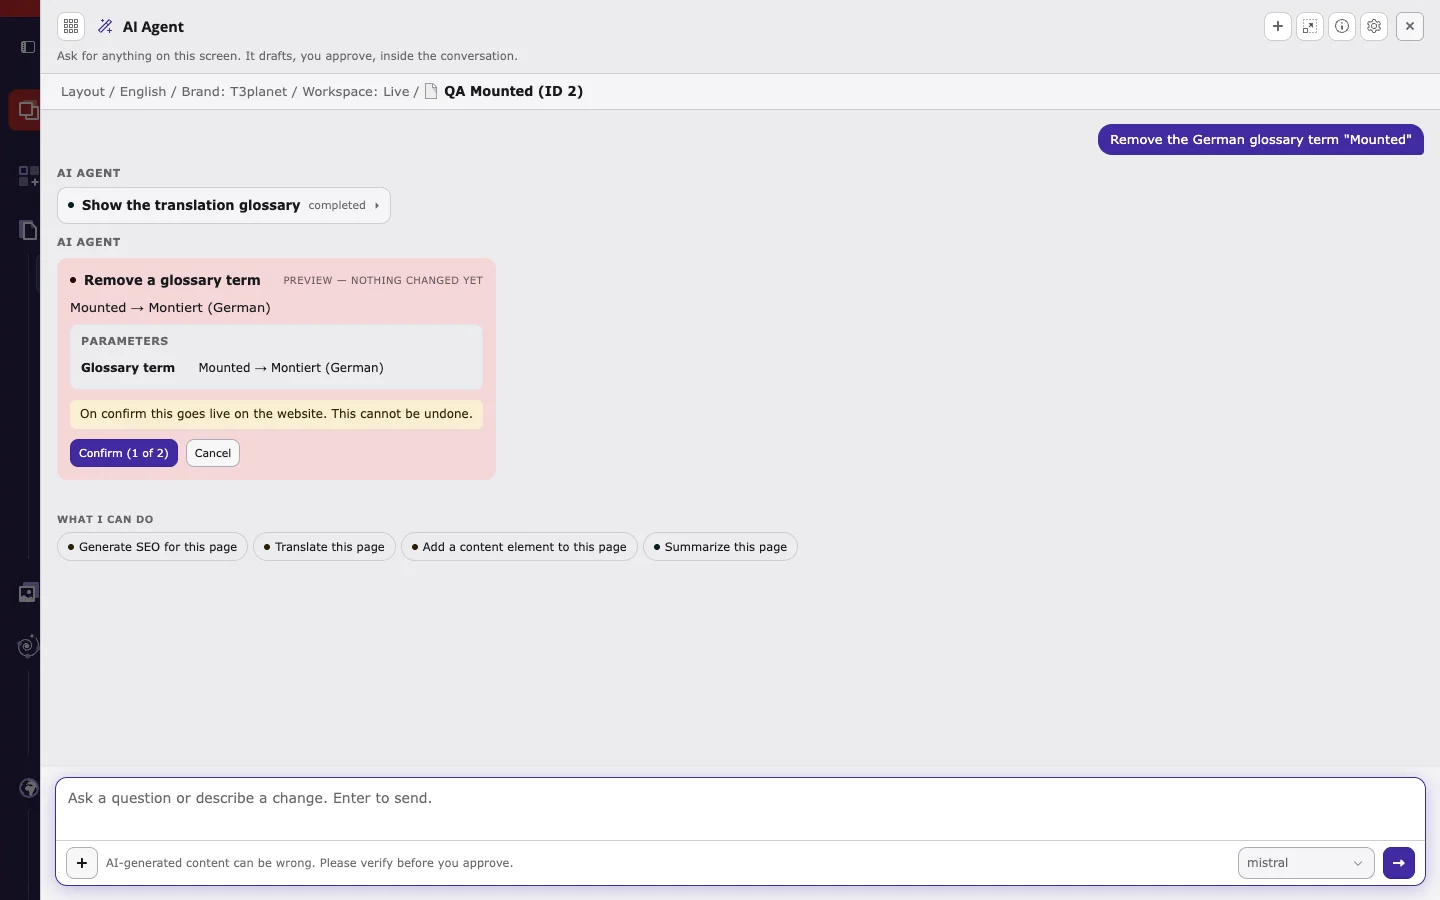The image size is (1440, 900).
Task: Open the information icon in the header
Action: (1342, 27)
